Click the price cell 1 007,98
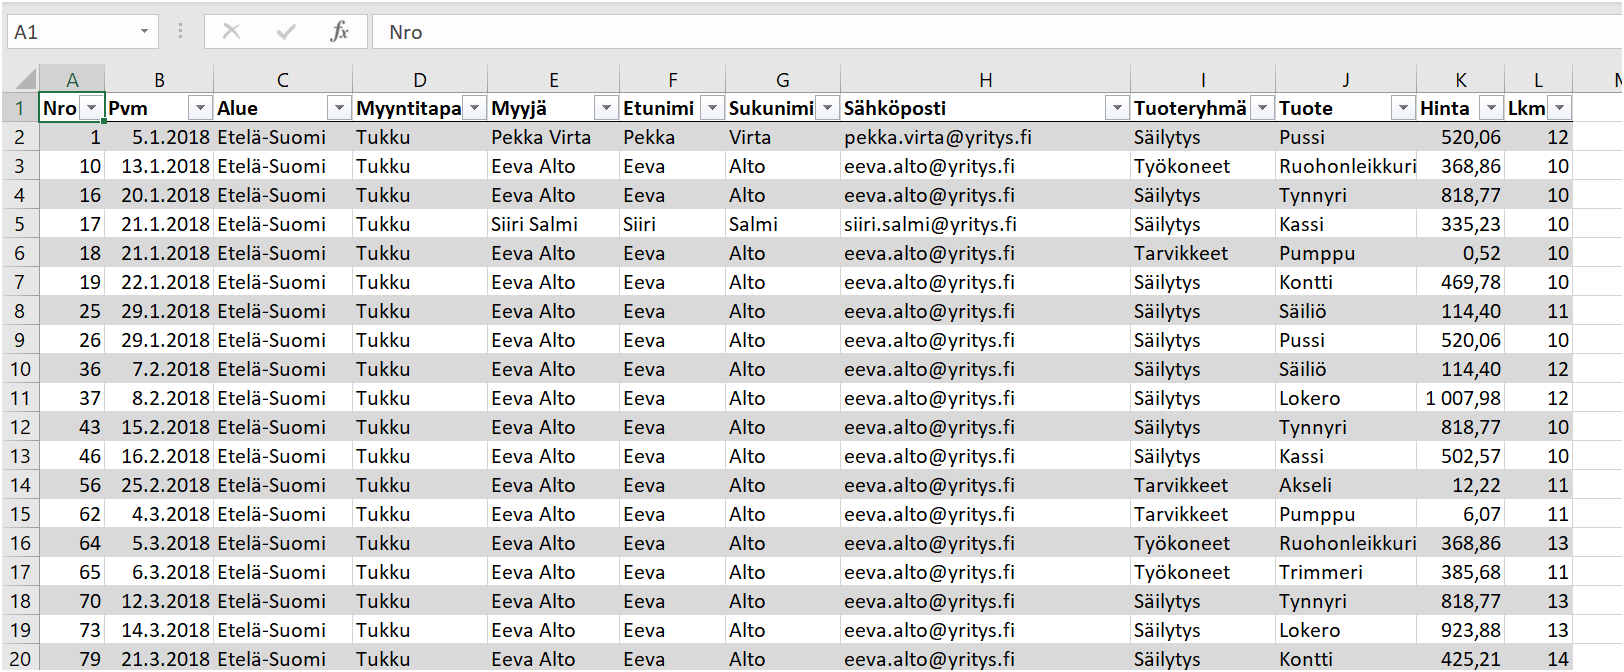 (x=1461, y=398)
